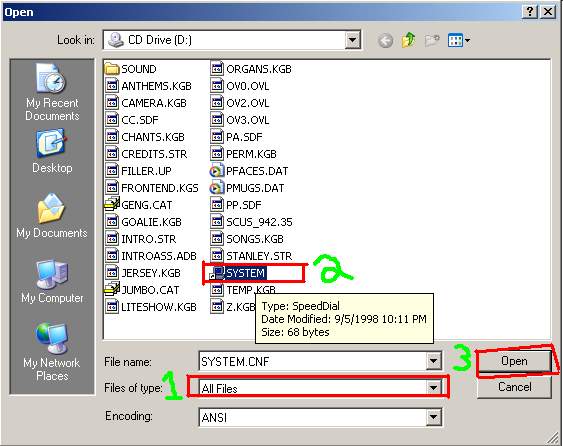Click the question mark help button
Viewport: 563px width, 446px height.
click(x=530, y=12)
